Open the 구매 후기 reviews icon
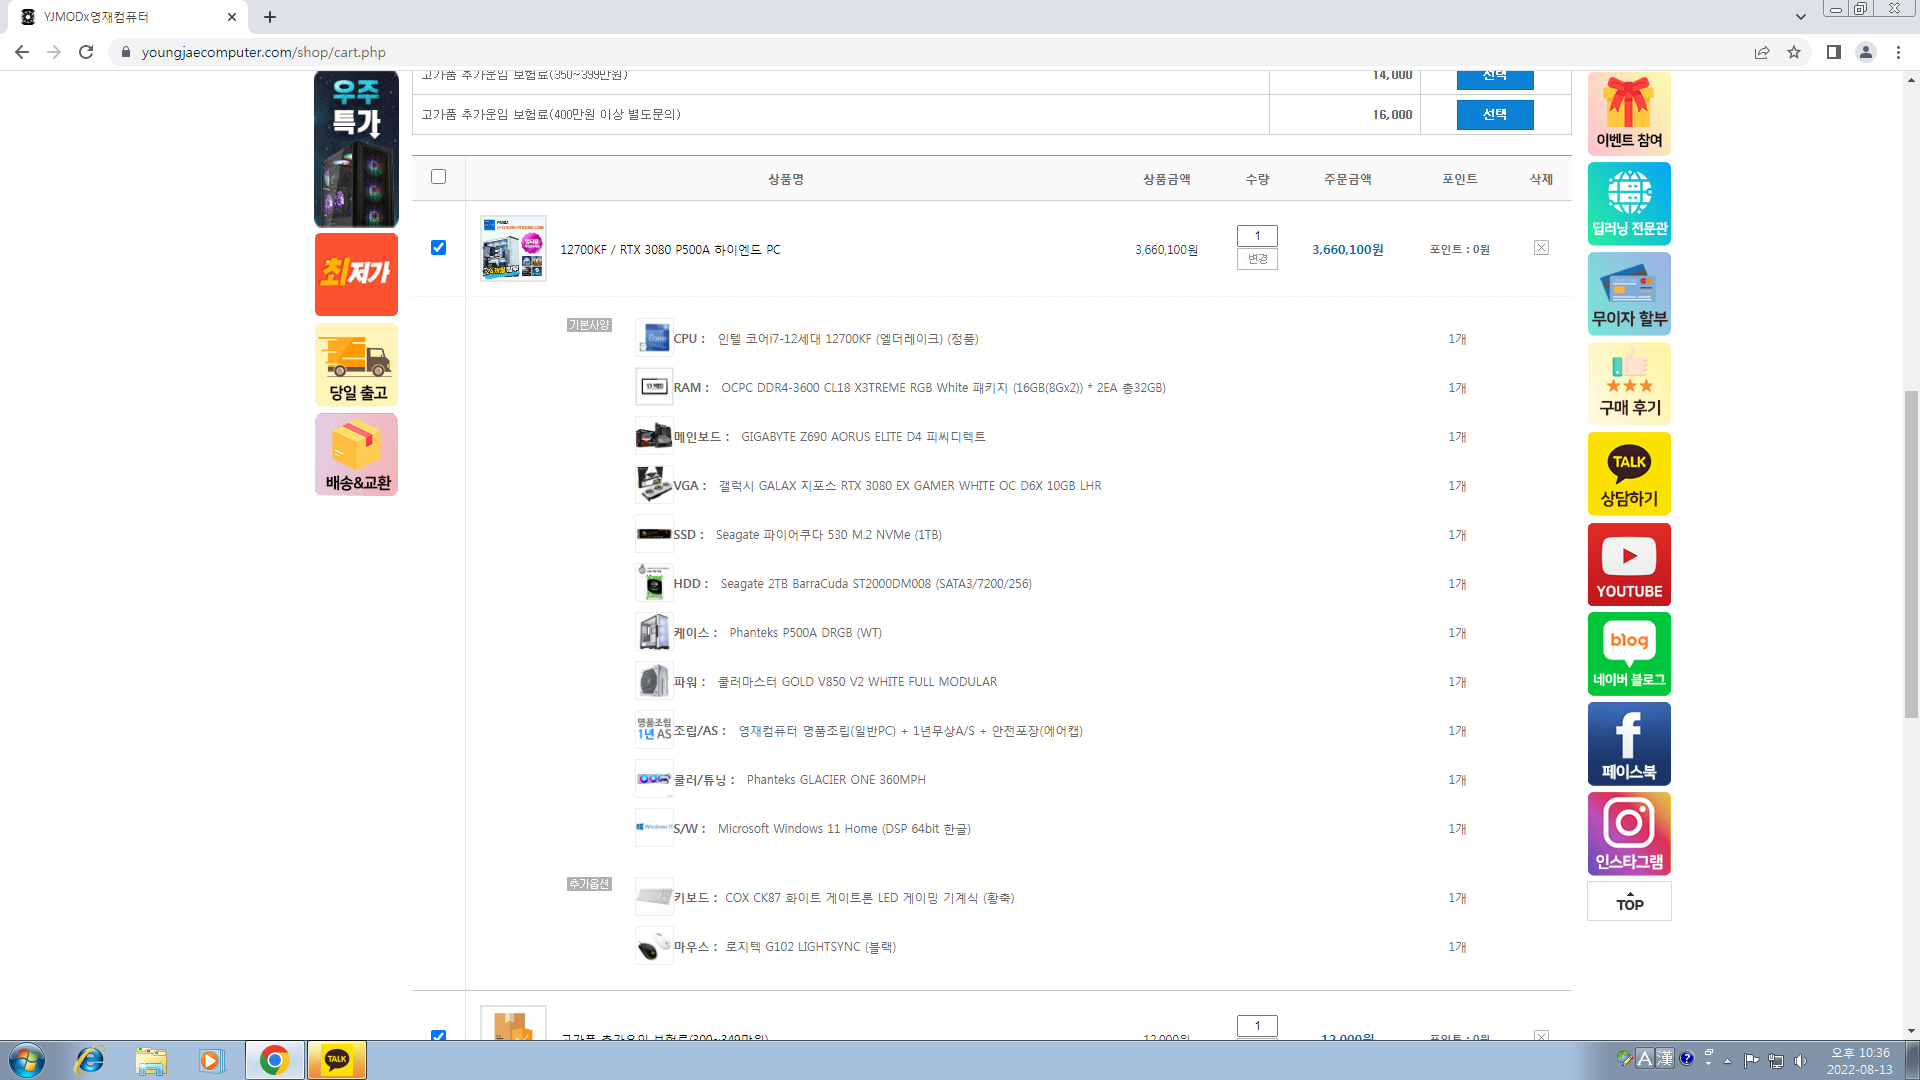Screen dimensions: 1920x1080 coord(1629,384)
